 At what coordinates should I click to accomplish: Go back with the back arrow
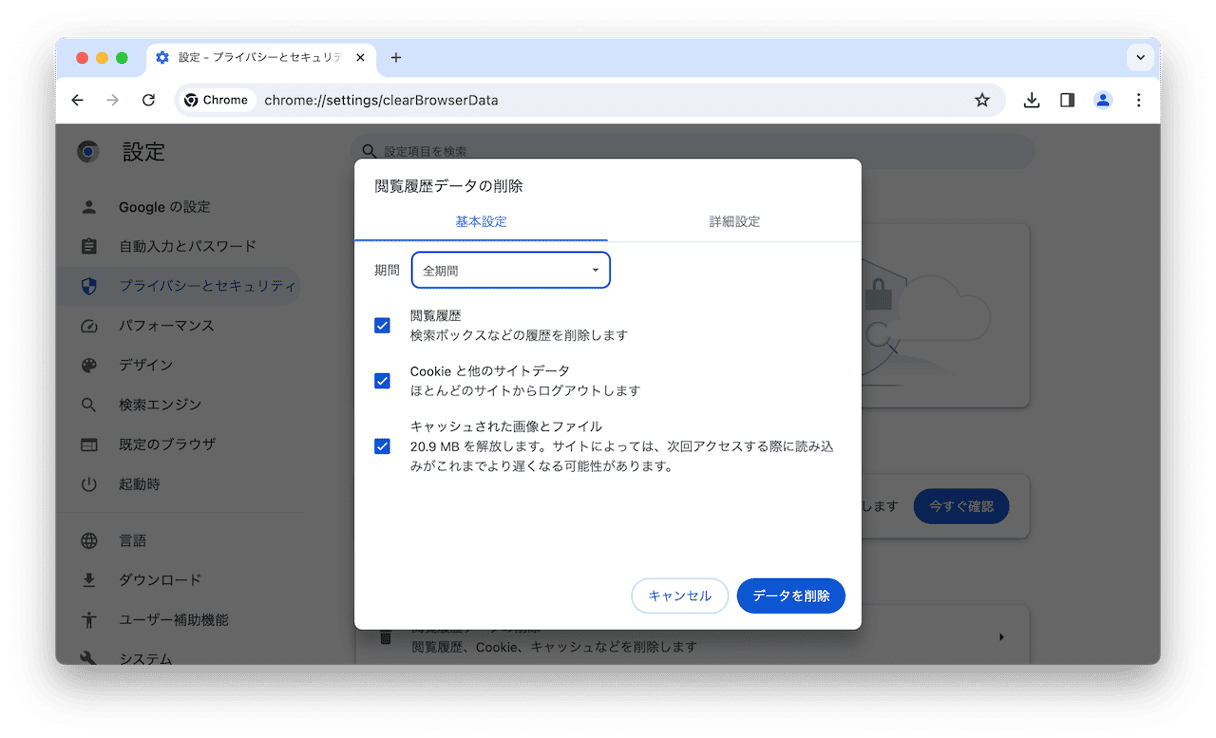(x=78, y=100)
